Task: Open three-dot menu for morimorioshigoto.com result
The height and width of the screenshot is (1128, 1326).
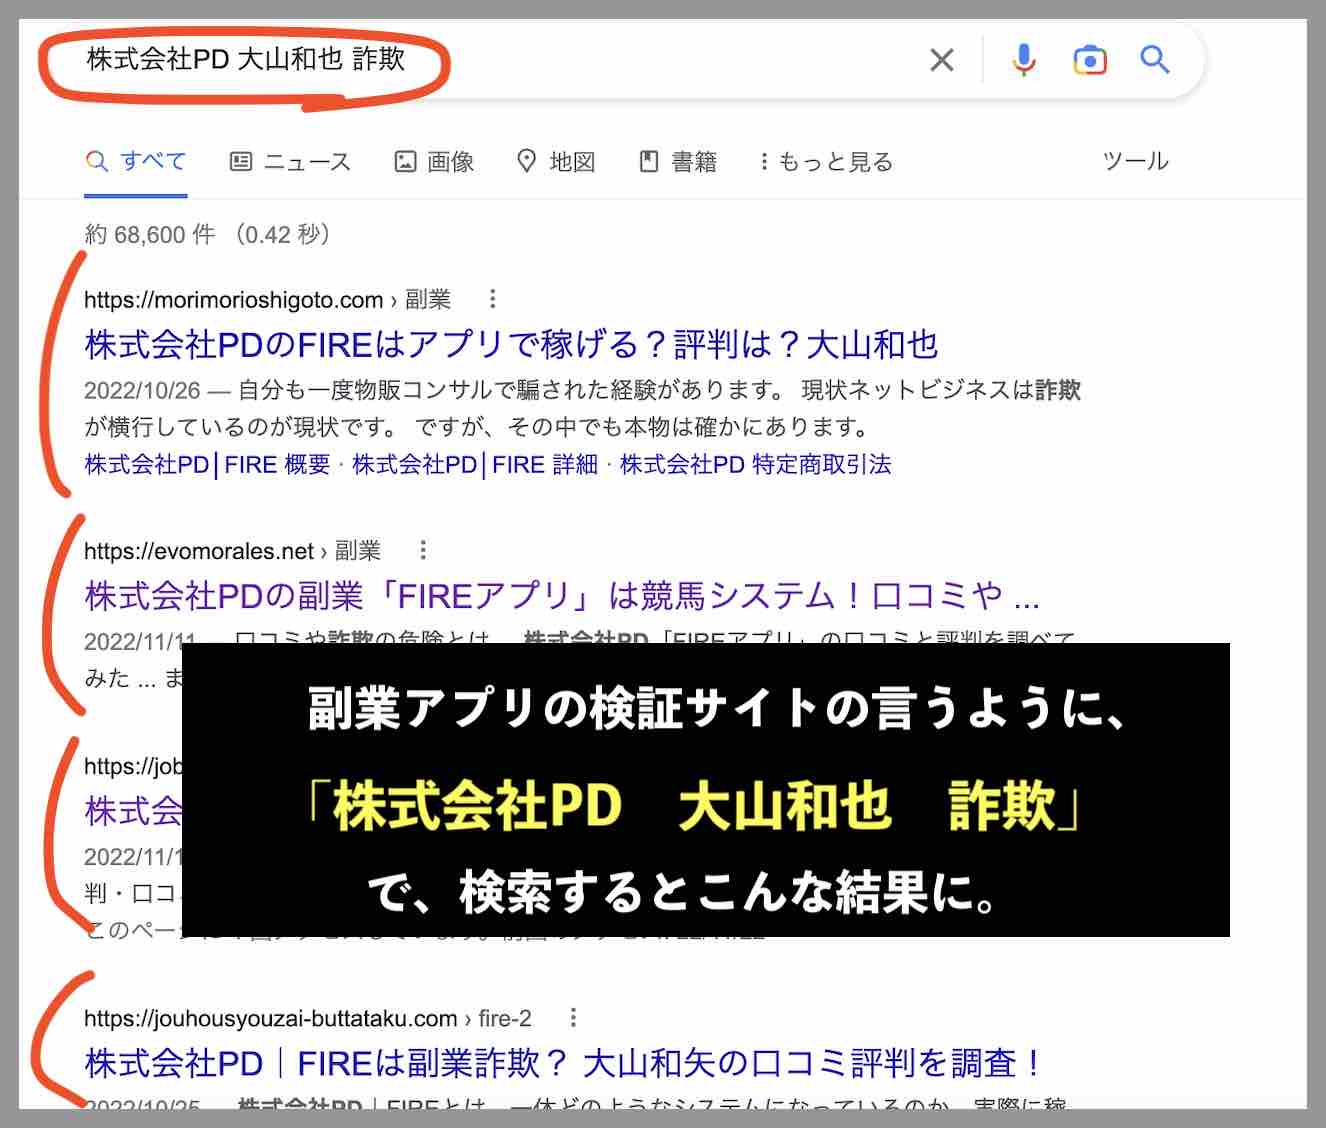Action: click(x=494, y=298)
